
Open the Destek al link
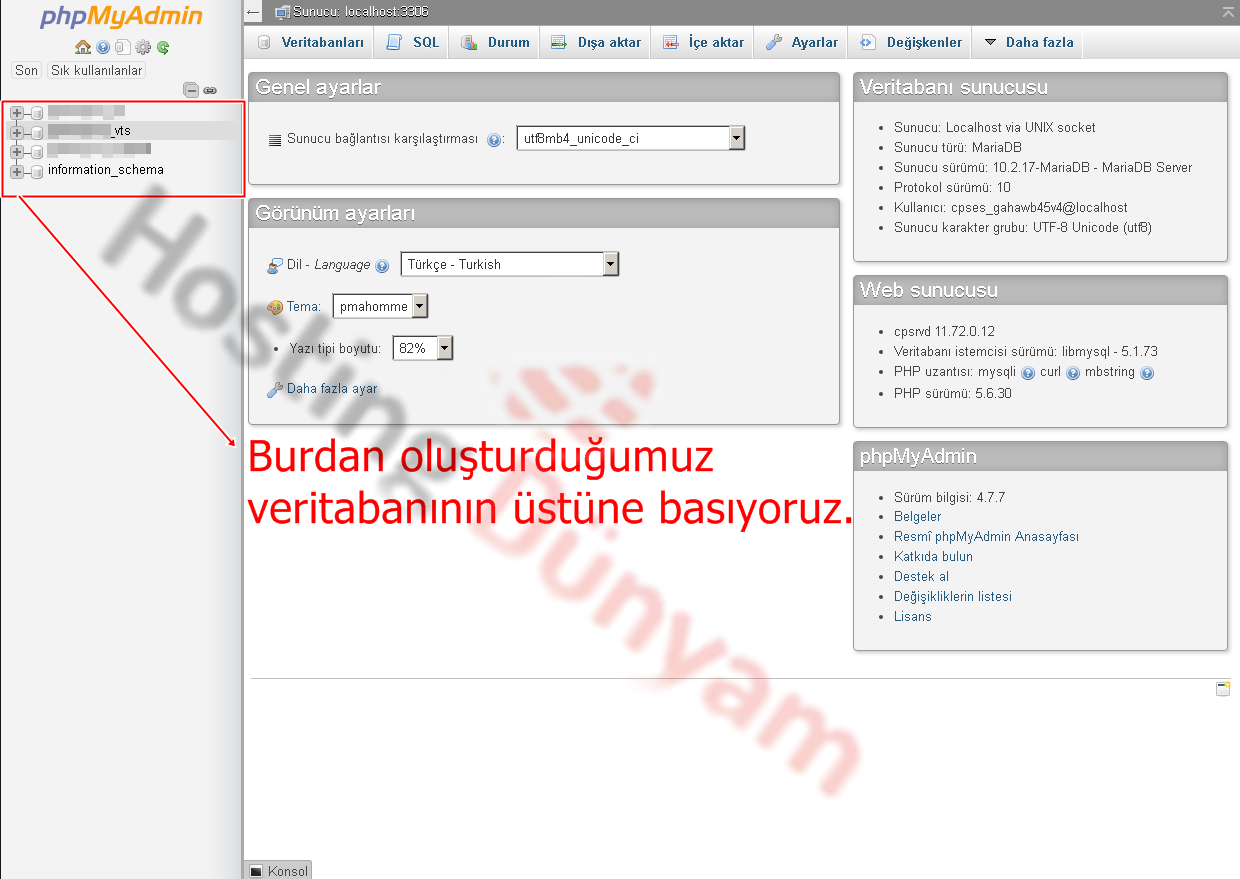click(x=921, y=577)
